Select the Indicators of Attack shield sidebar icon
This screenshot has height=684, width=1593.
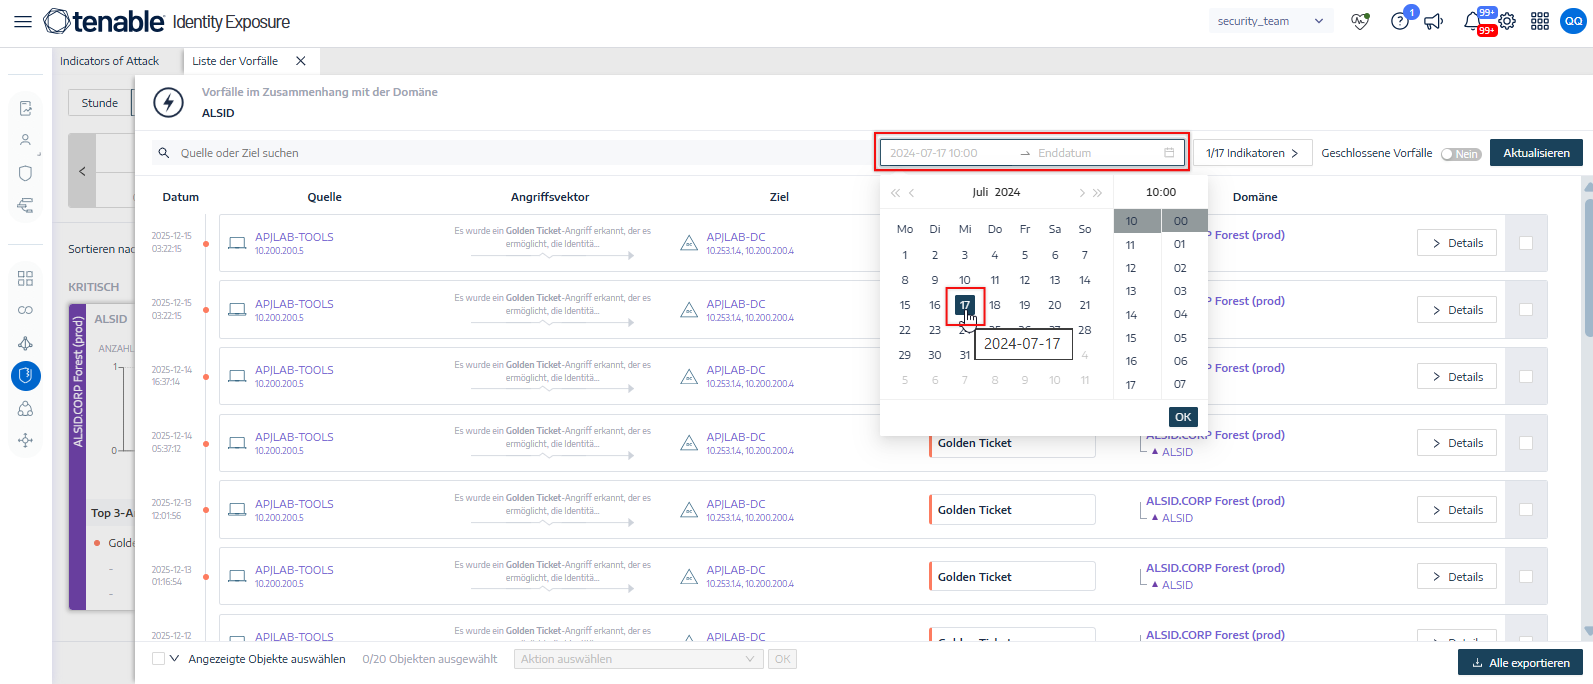click(26, 376)
